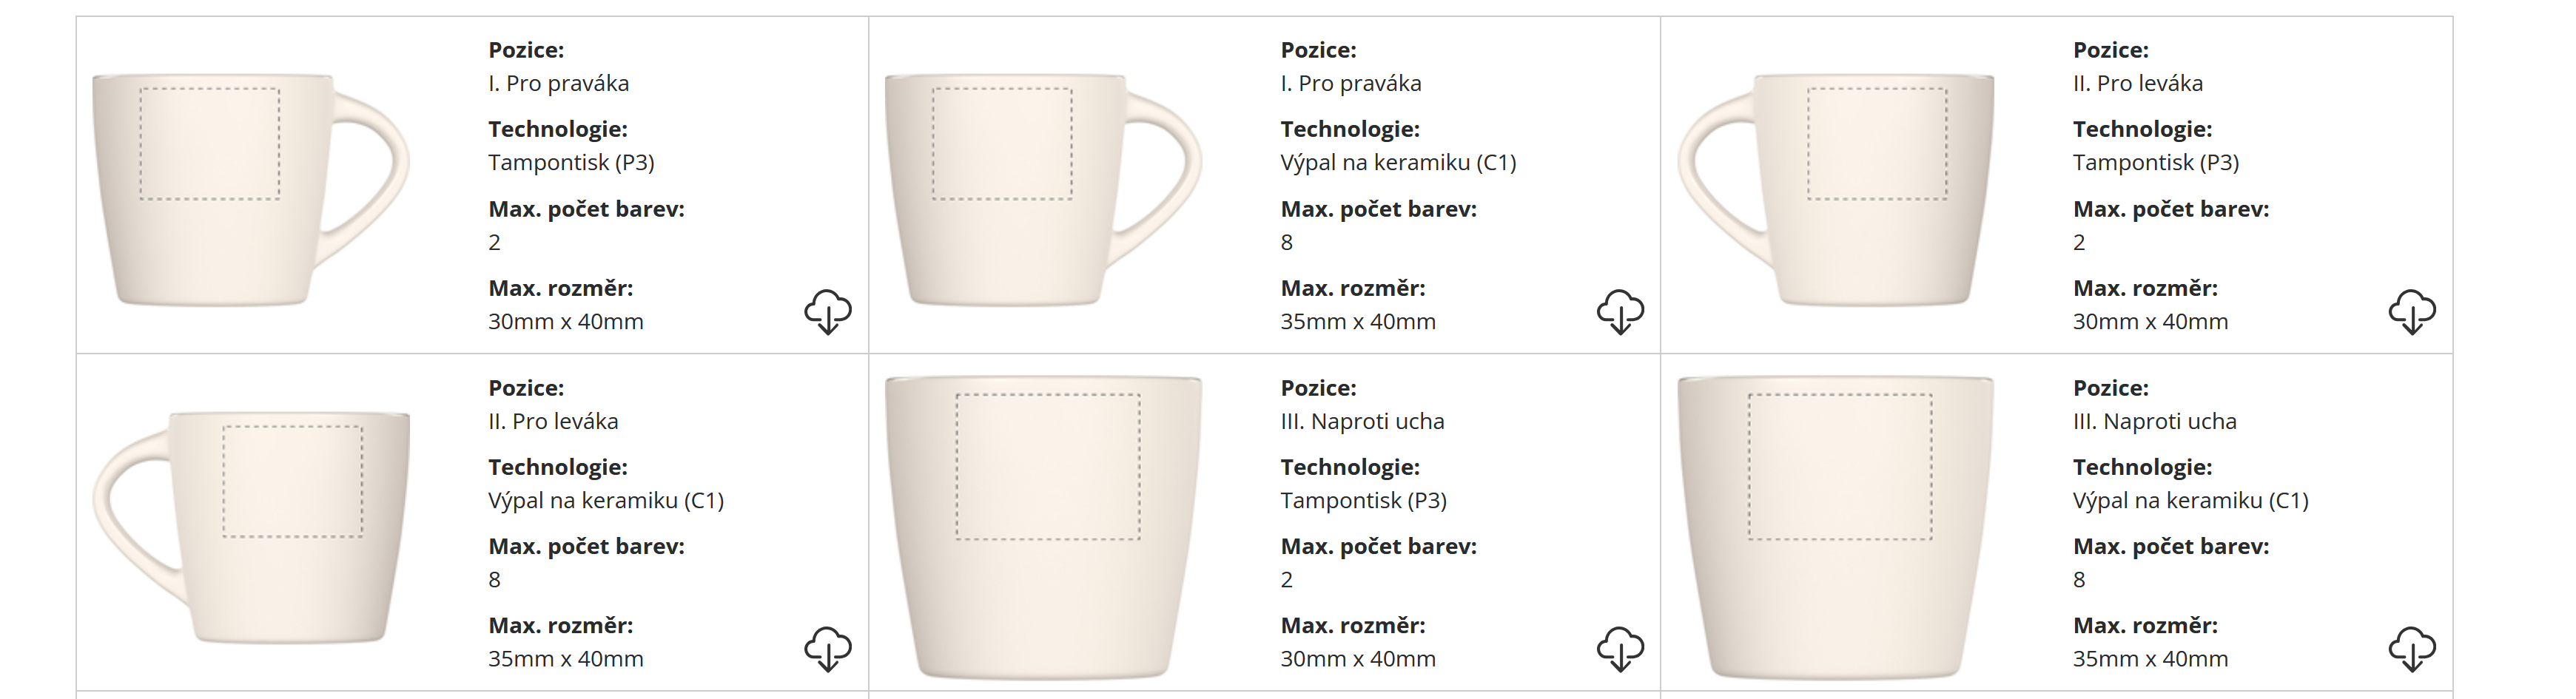The image size is (2576, 699).
Task: Download template for left-hander Výpal na keramiku
Action: pyautogui.click(x=827, y=649)
